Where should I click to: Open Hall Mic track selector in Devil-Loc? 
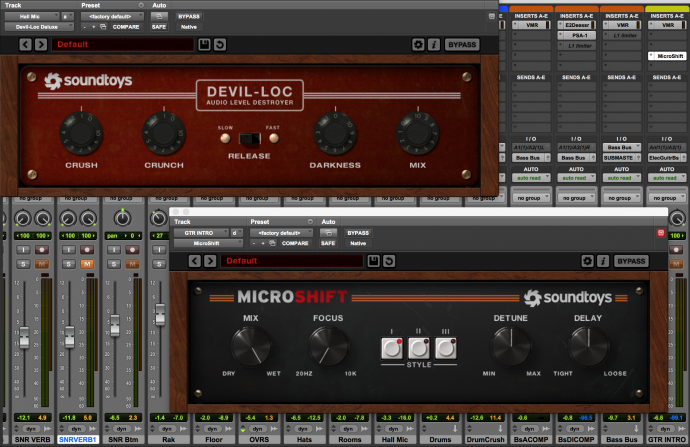coord(32,16)
